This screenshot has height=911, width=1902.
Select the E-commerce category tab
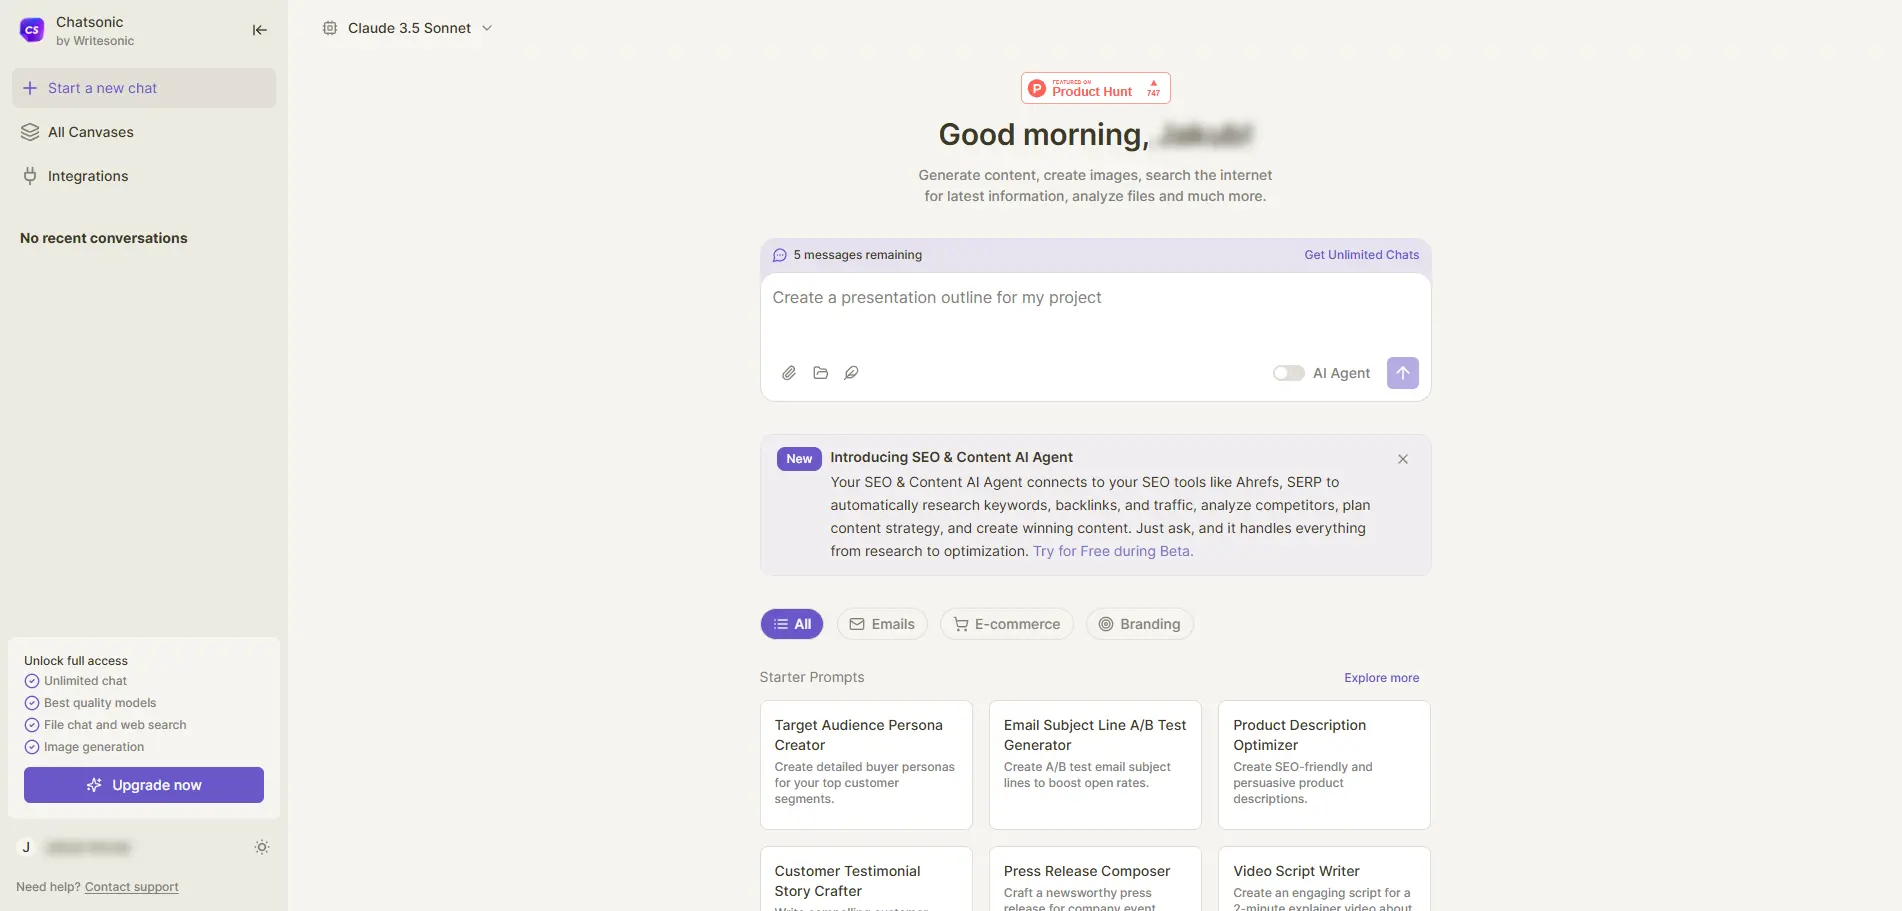[x=1006, y=624]
